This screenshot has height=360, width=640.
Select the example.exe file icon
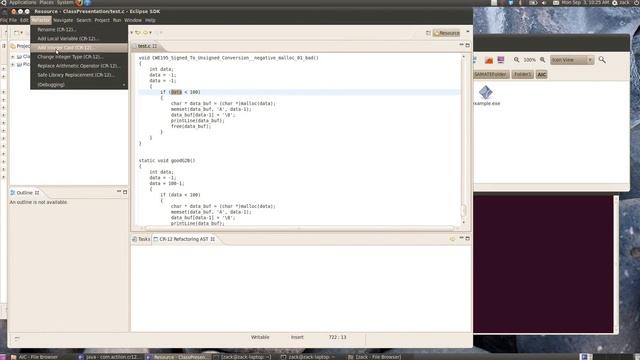tap(486, 92)
